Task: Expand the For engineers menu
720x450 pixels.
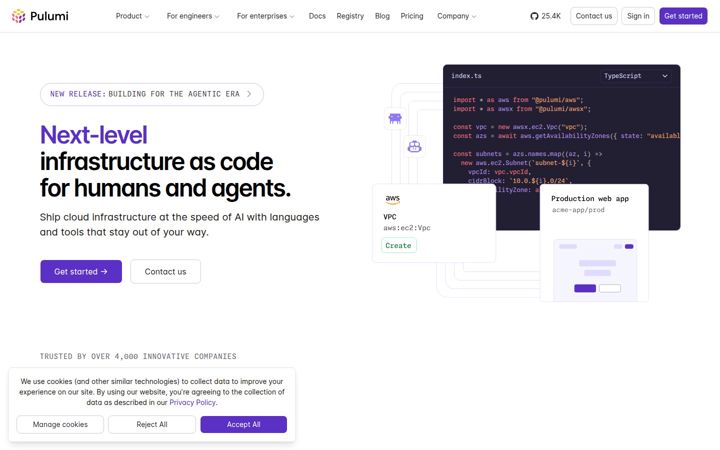Action: [193, 16]
